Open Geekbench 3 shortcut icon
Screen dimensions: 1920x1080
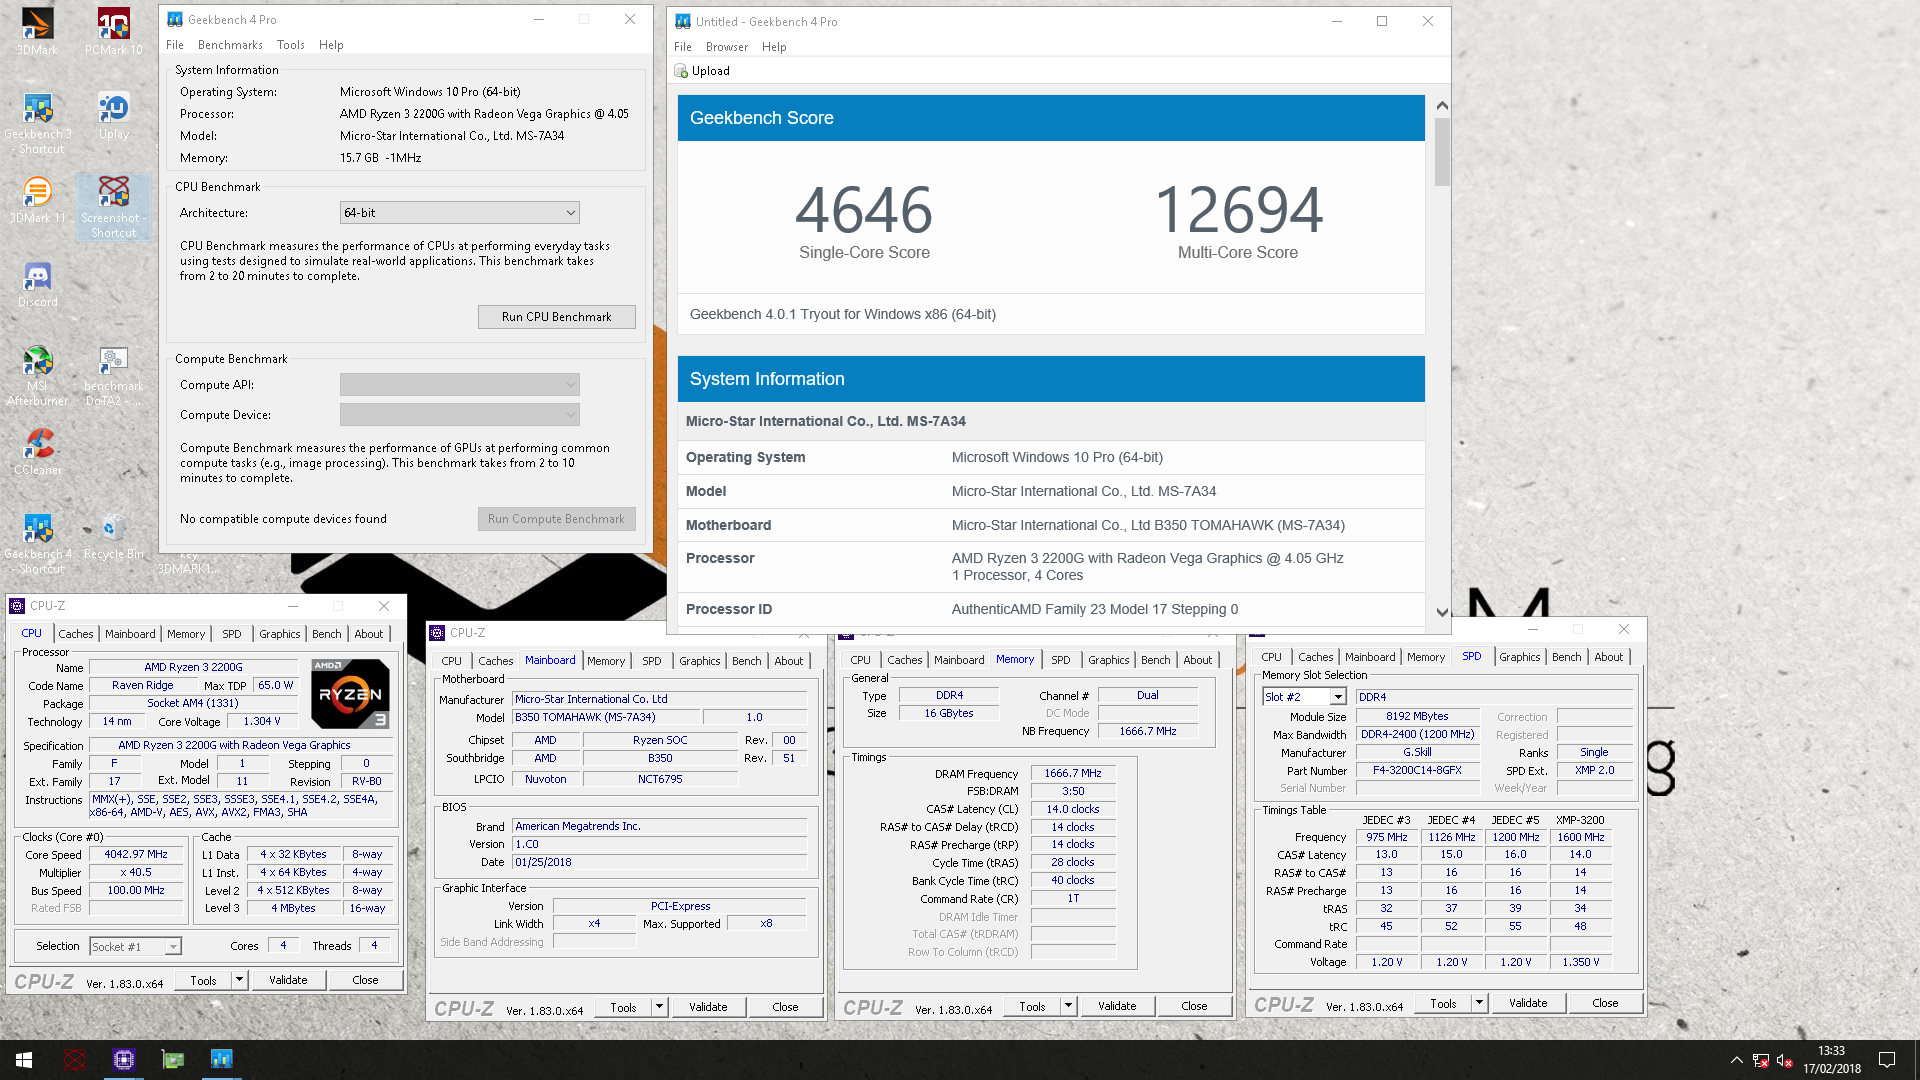point(38,123)
